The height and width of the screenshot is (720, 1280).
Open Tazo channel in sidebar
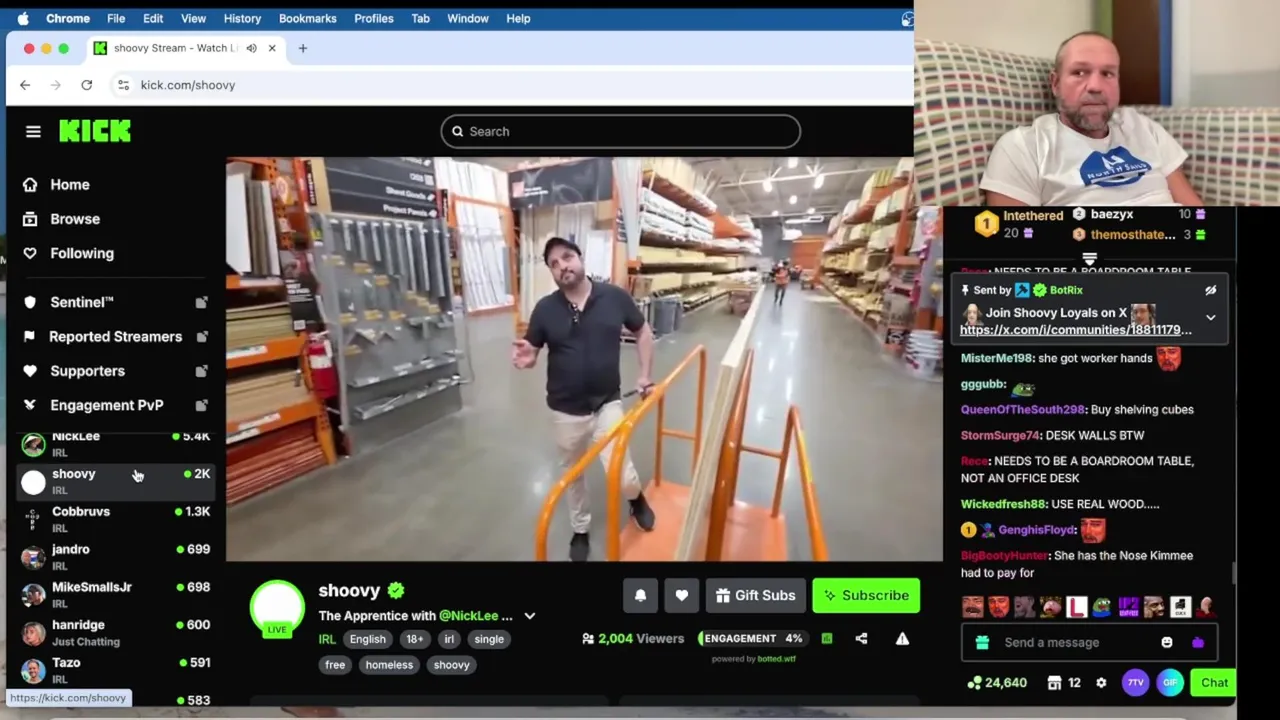point(115,670)
